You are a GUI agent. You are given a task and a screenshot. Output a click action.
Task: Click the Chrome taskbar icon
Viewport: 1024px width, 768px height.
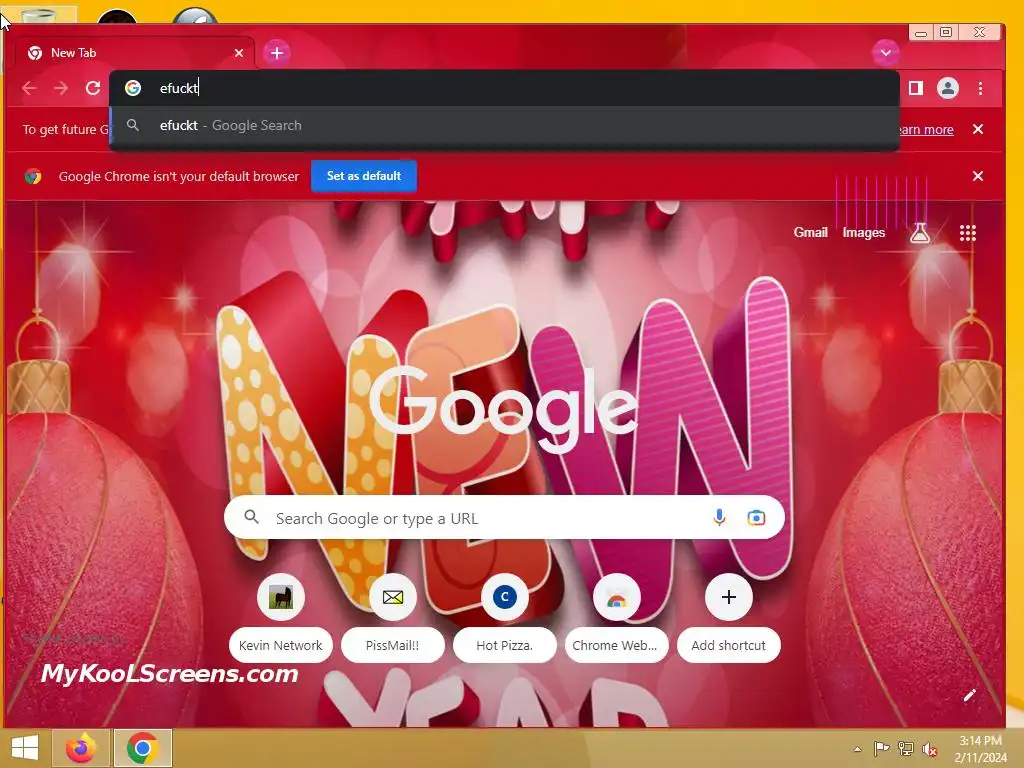tap(143, 748)
